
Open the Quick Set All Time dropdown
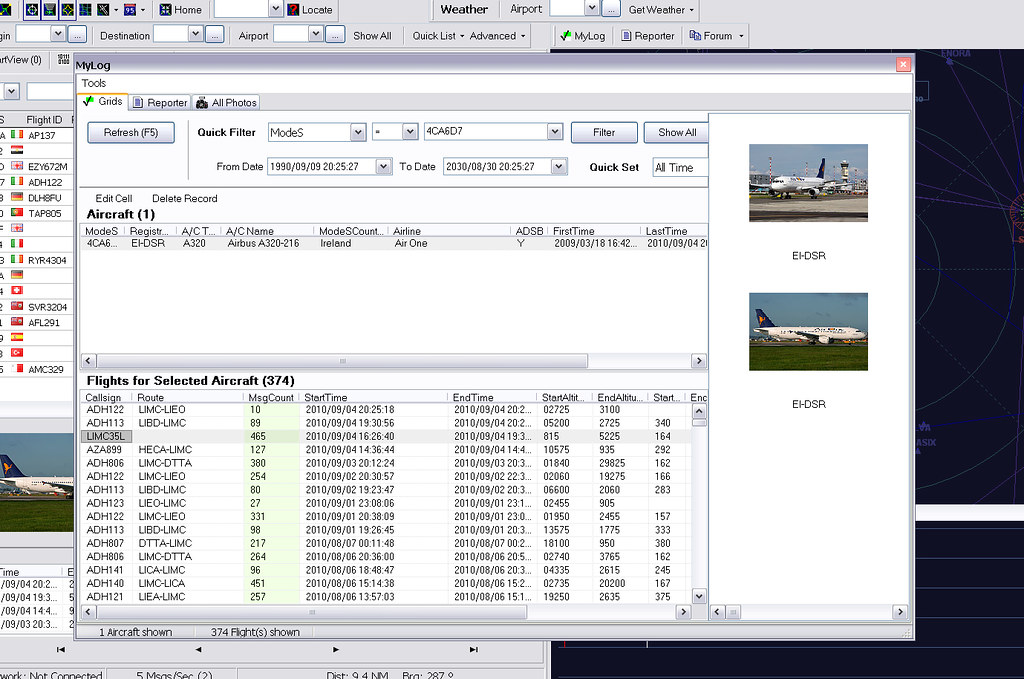pyautogui.click(x=680, y=168)
